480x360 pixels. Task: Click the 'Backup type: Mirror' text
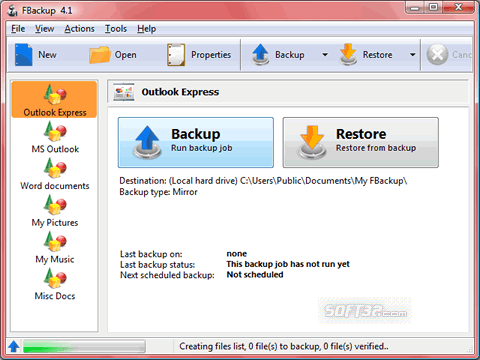(x=158, y=192)
